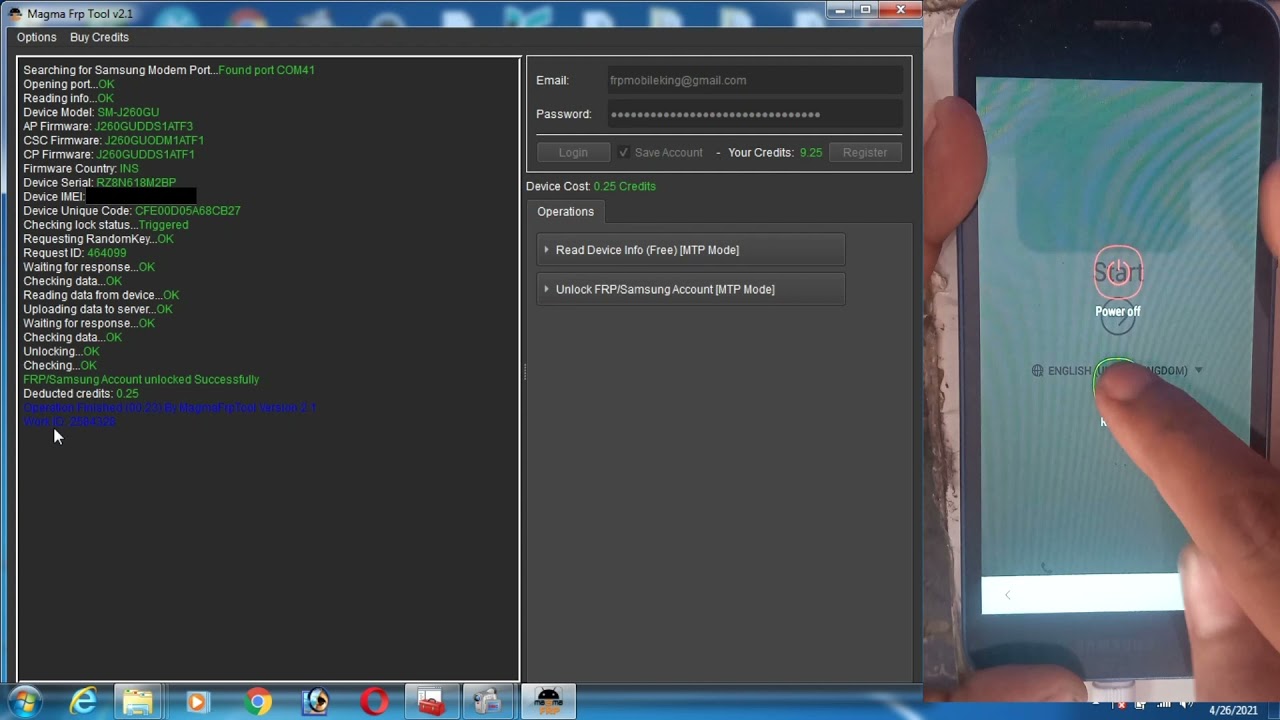Select the Magma FRP taskbar icon
The image size is (1280, 720).
tap(548, 702)
